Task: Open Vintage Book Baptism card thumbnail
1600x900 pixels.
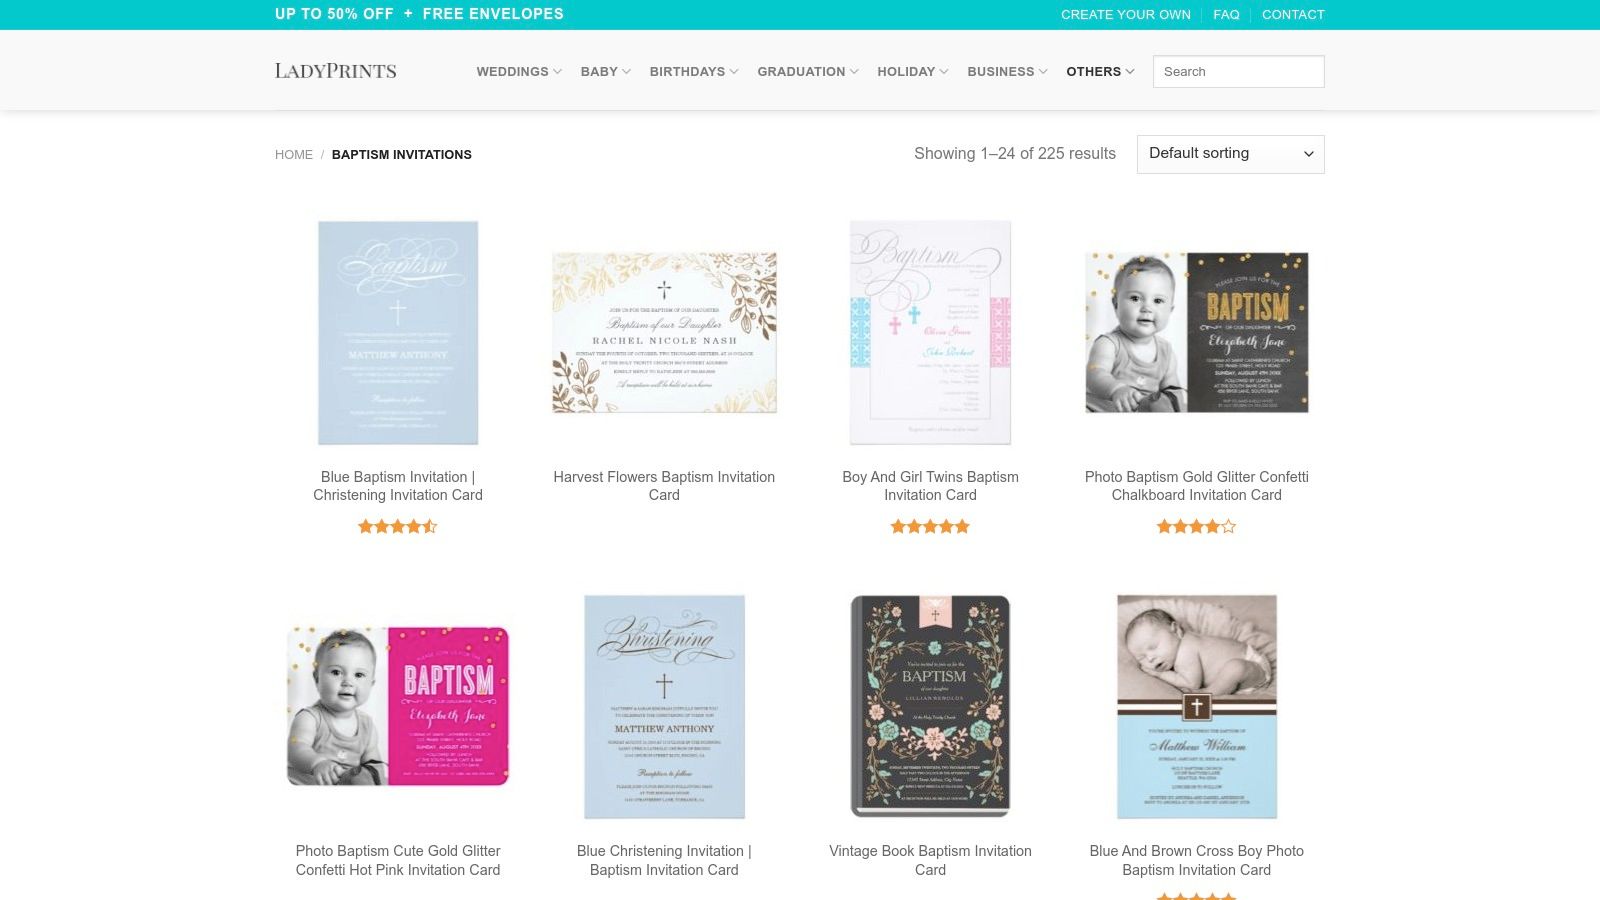Action: click(x=930, y=707)
